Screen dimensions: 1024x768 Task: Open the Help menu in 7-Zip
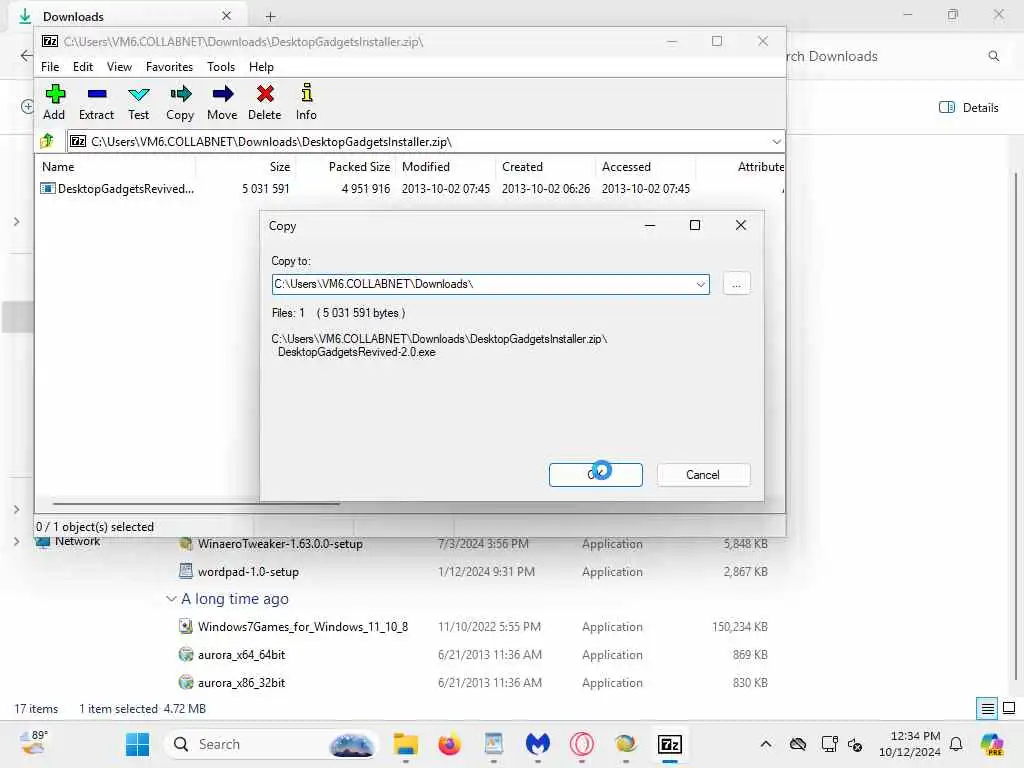pyautogui.click(x=261, y=67)
